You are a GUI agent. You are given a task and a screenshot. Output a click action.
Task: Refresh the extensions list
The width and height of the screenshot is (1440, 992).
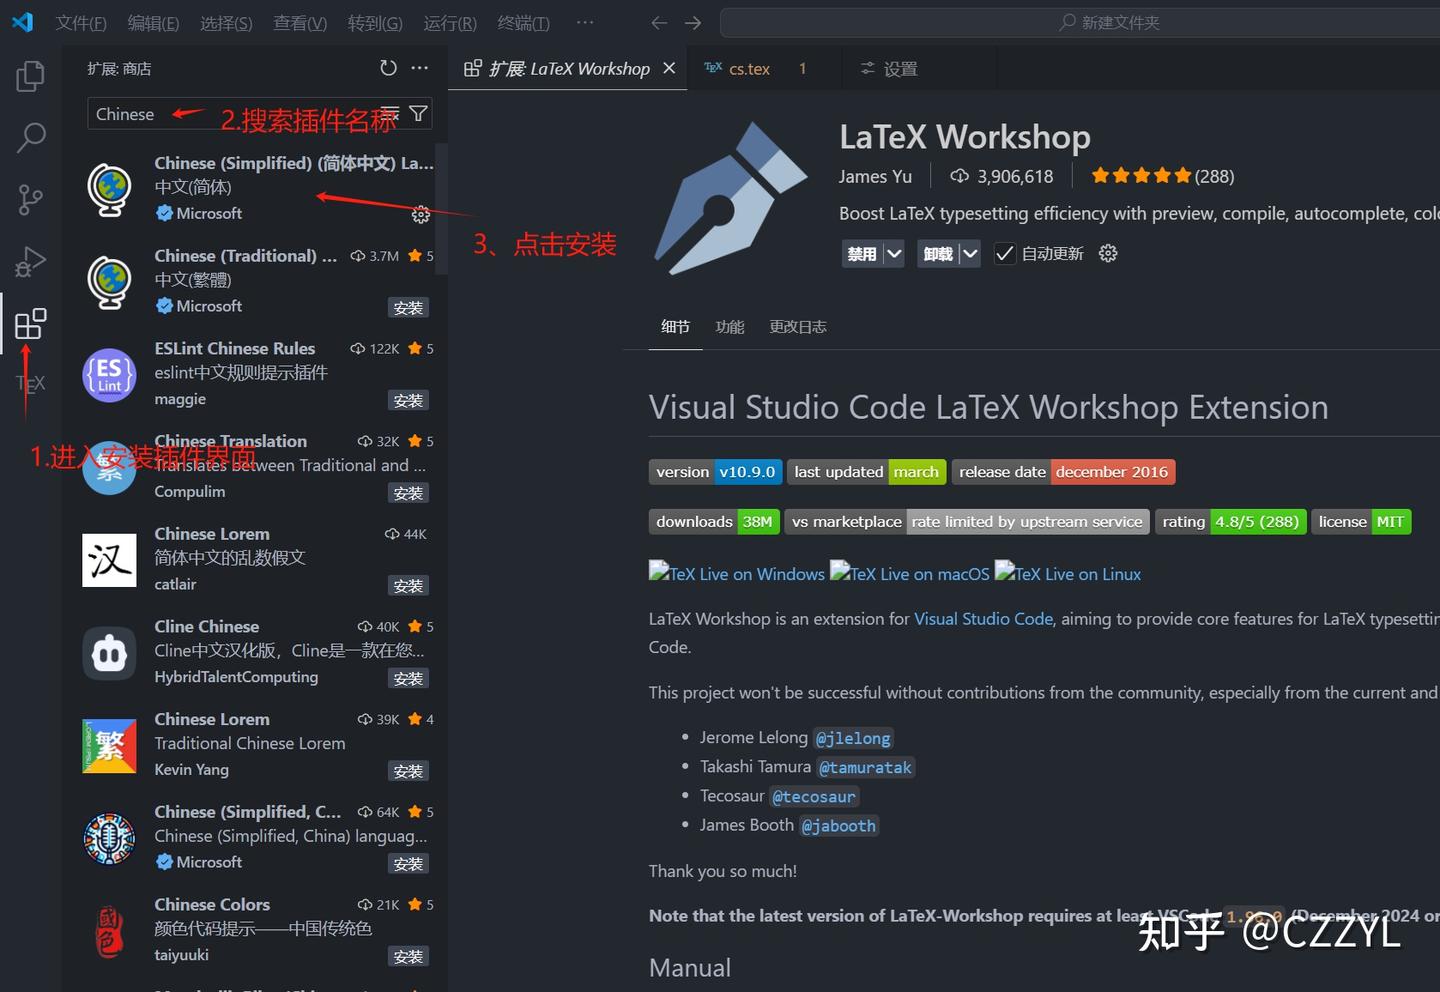point(388,68)
